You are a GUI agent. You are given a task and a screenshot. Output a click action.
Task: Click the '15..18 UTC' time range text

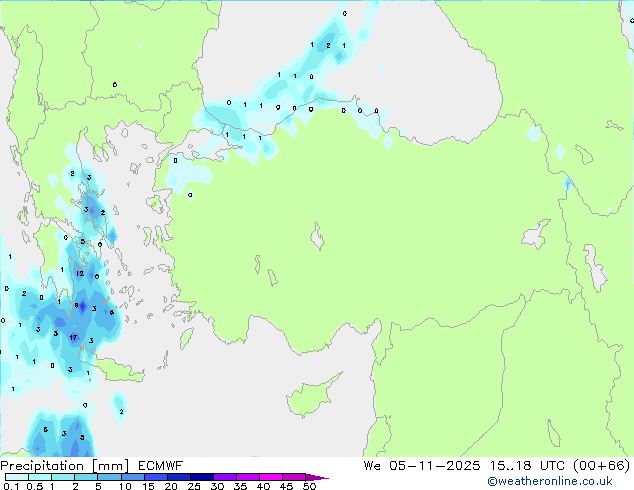point(526,466)
